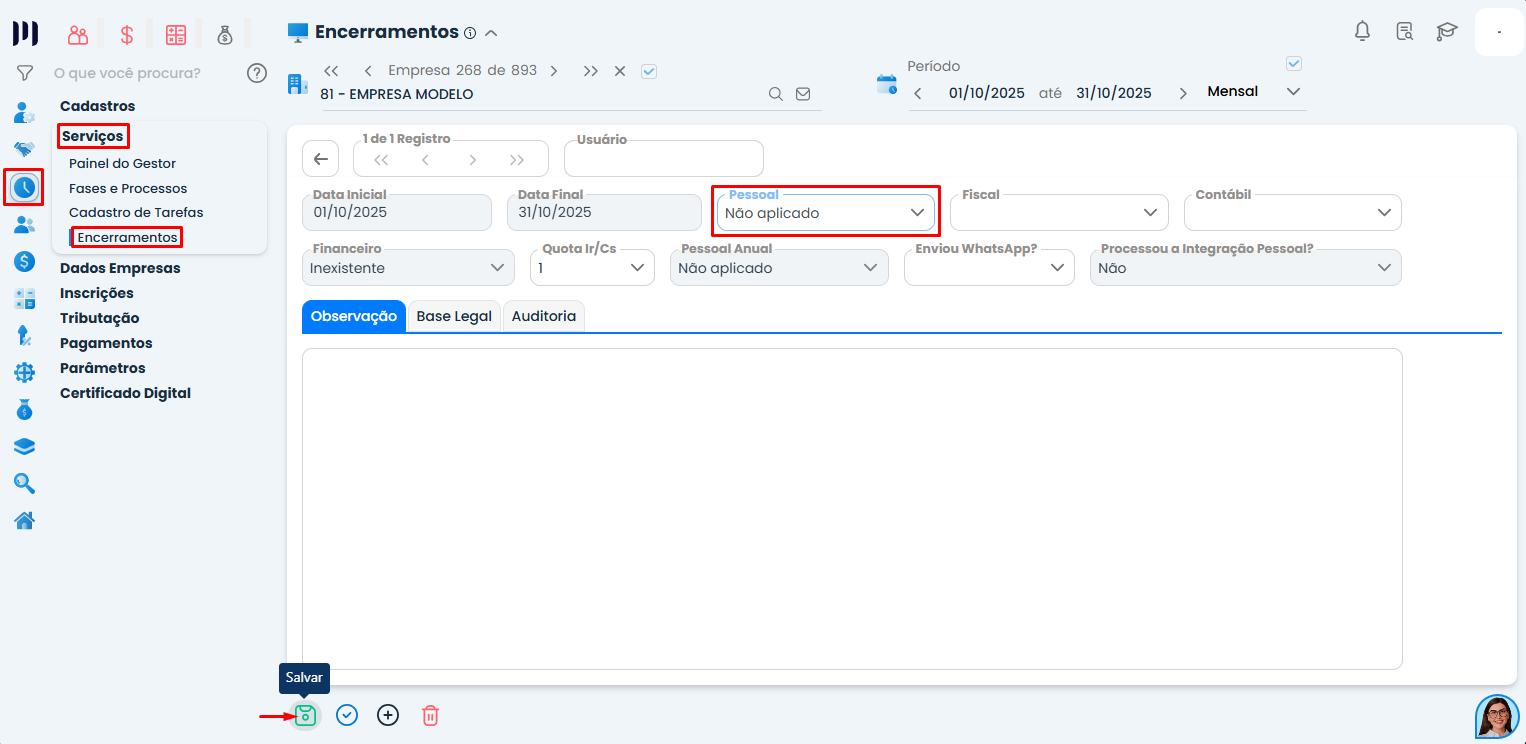
Task: Open the Financeiro dropdown
Action: point(408,268)
